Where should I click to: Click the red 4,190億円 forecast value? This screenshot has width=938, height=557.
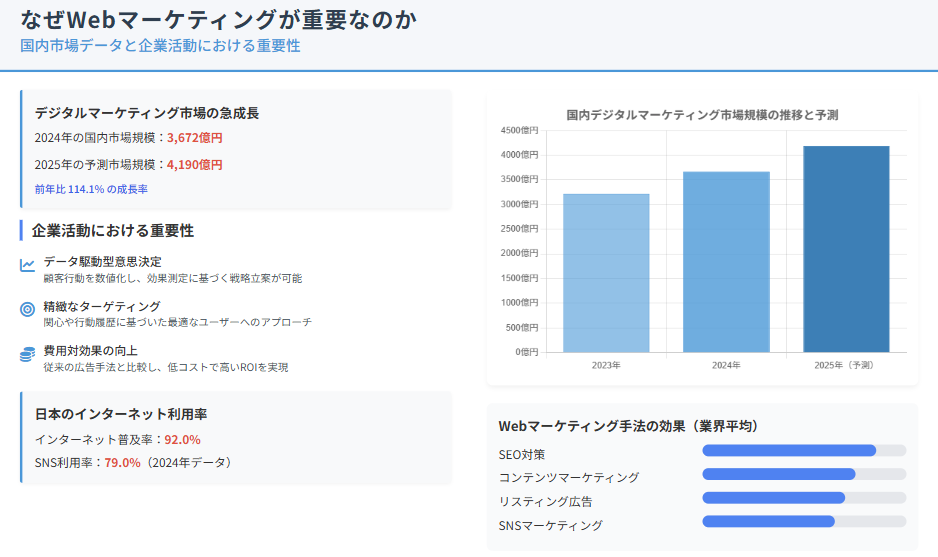[195, 164]
